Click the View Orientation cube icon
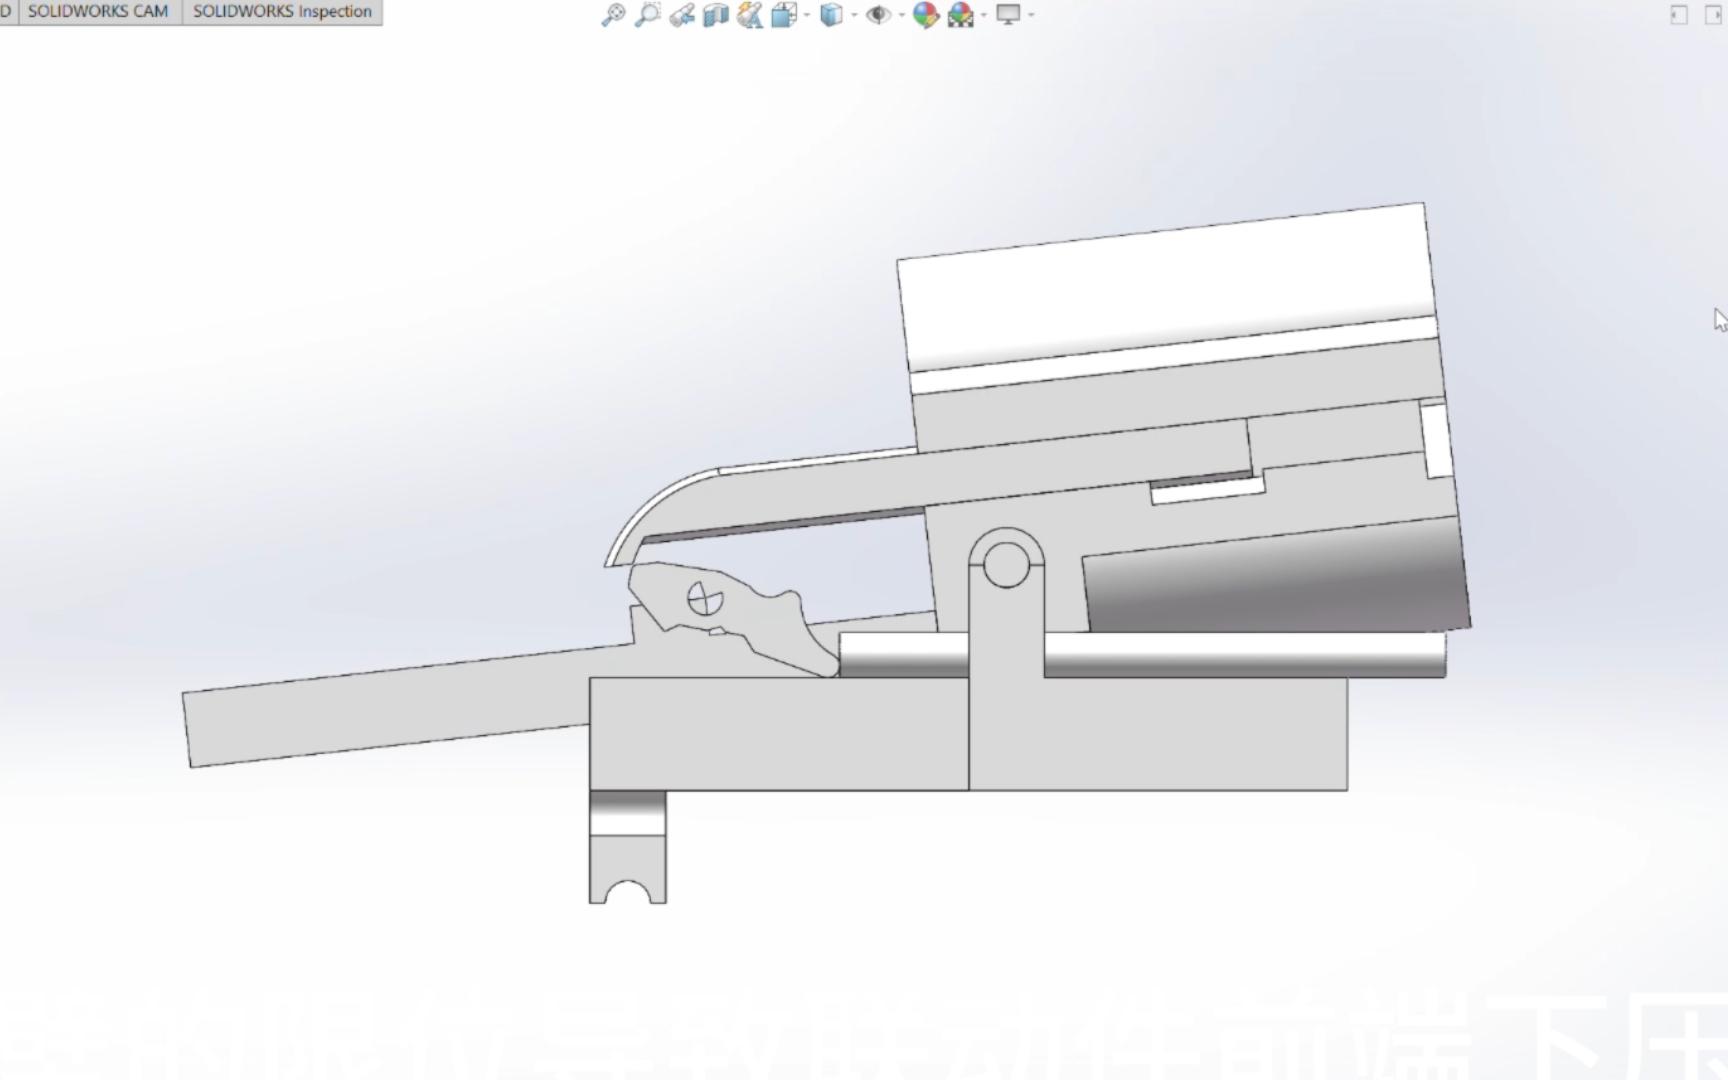 point(784,15)
